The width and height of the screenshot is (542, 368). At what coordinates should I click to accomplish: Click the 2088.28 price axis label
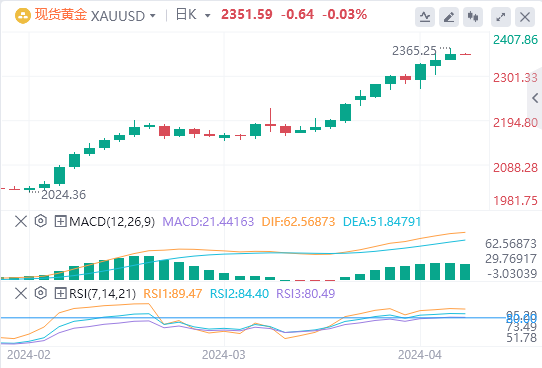[515, 168]
